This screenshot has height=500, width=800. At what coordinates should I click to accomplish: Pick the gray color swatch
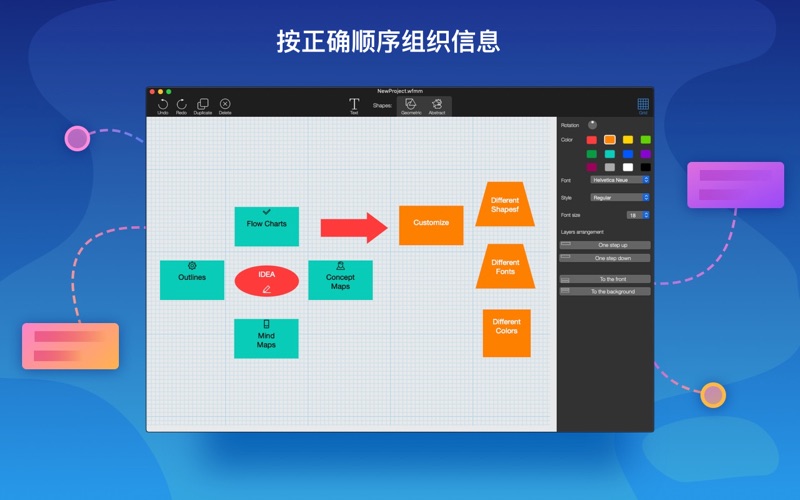coord(610,167)
